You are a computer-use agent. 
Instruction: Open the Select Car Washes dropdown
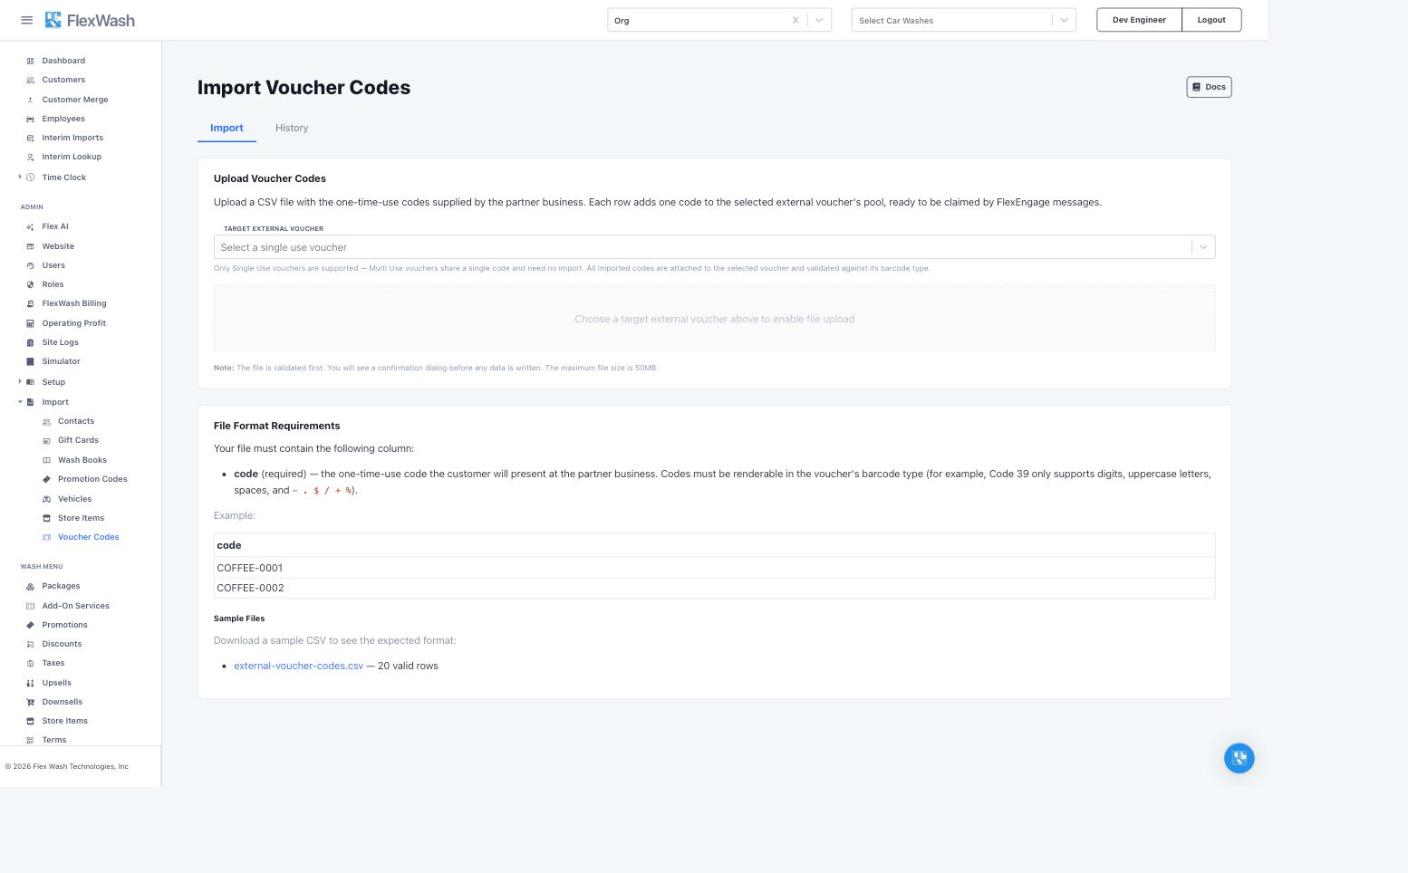tap(963, 20)
